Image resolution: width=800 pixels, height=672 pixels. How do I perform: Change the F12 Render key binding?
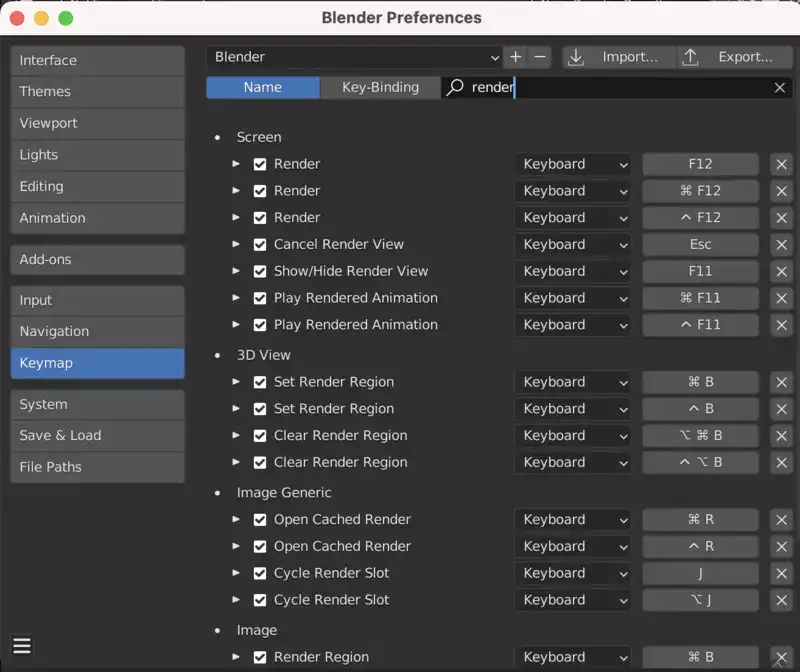click(700, 164)
